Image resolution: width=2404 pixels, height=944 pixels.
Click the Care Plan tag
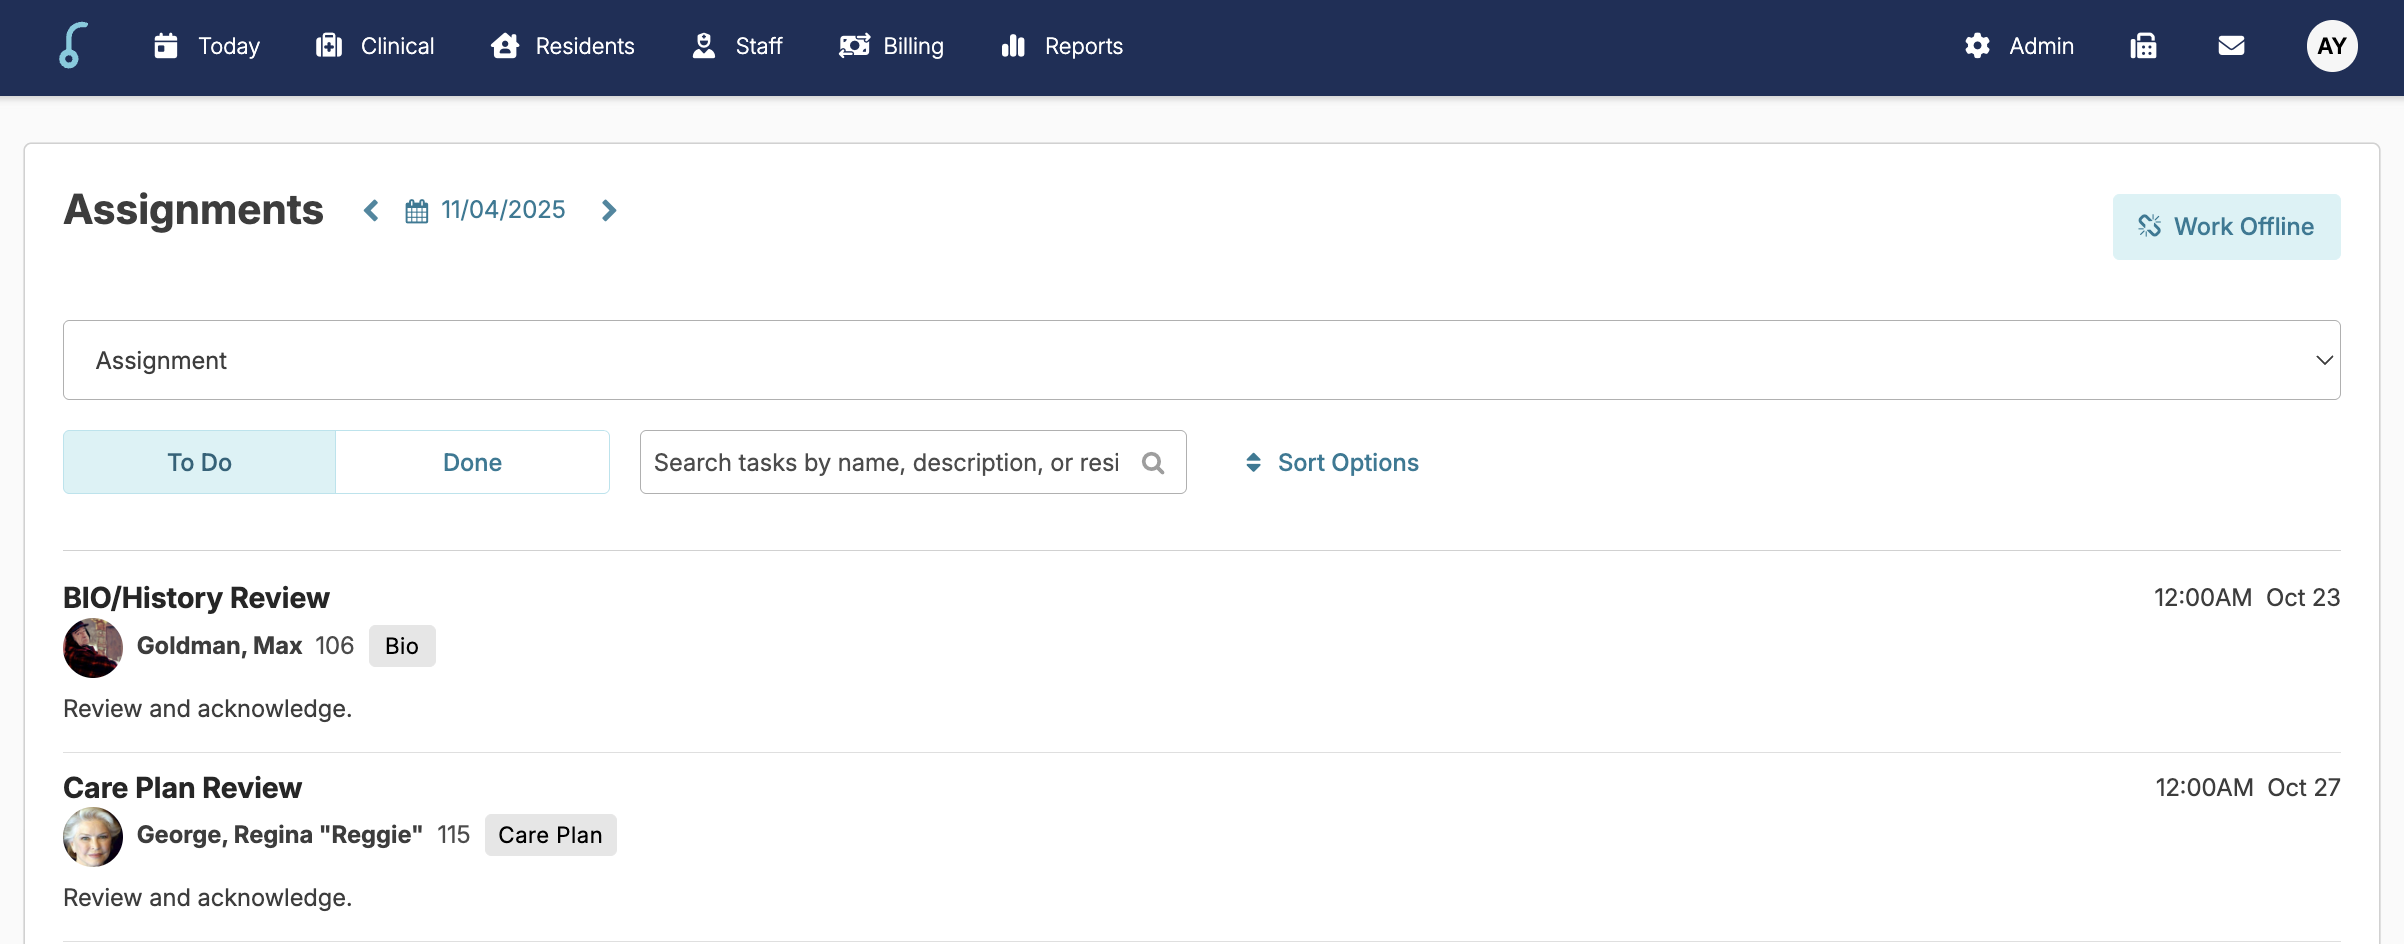550,835
